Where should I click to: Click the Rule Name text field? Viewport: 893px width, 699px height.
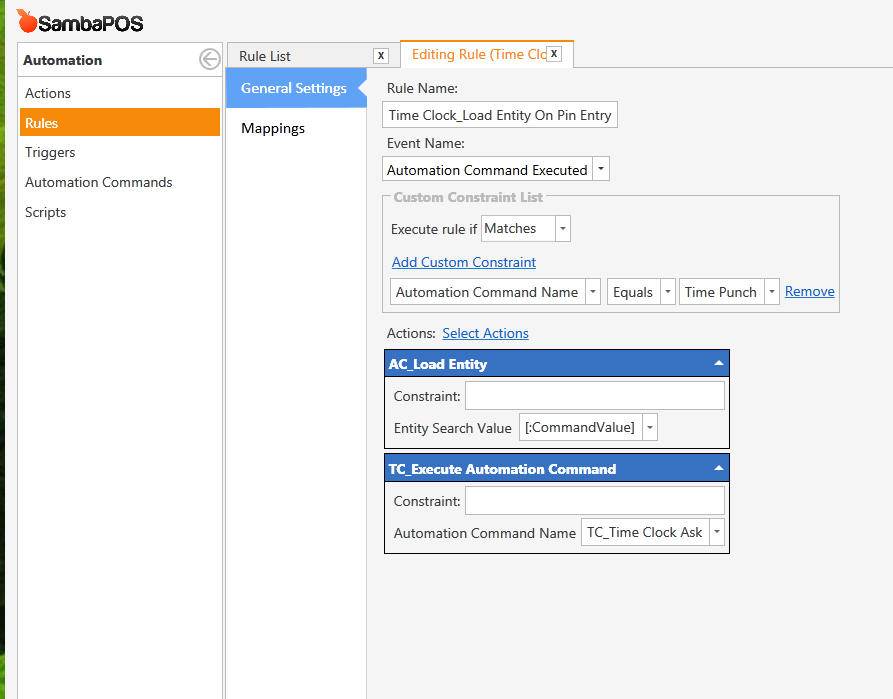point(500,115)
